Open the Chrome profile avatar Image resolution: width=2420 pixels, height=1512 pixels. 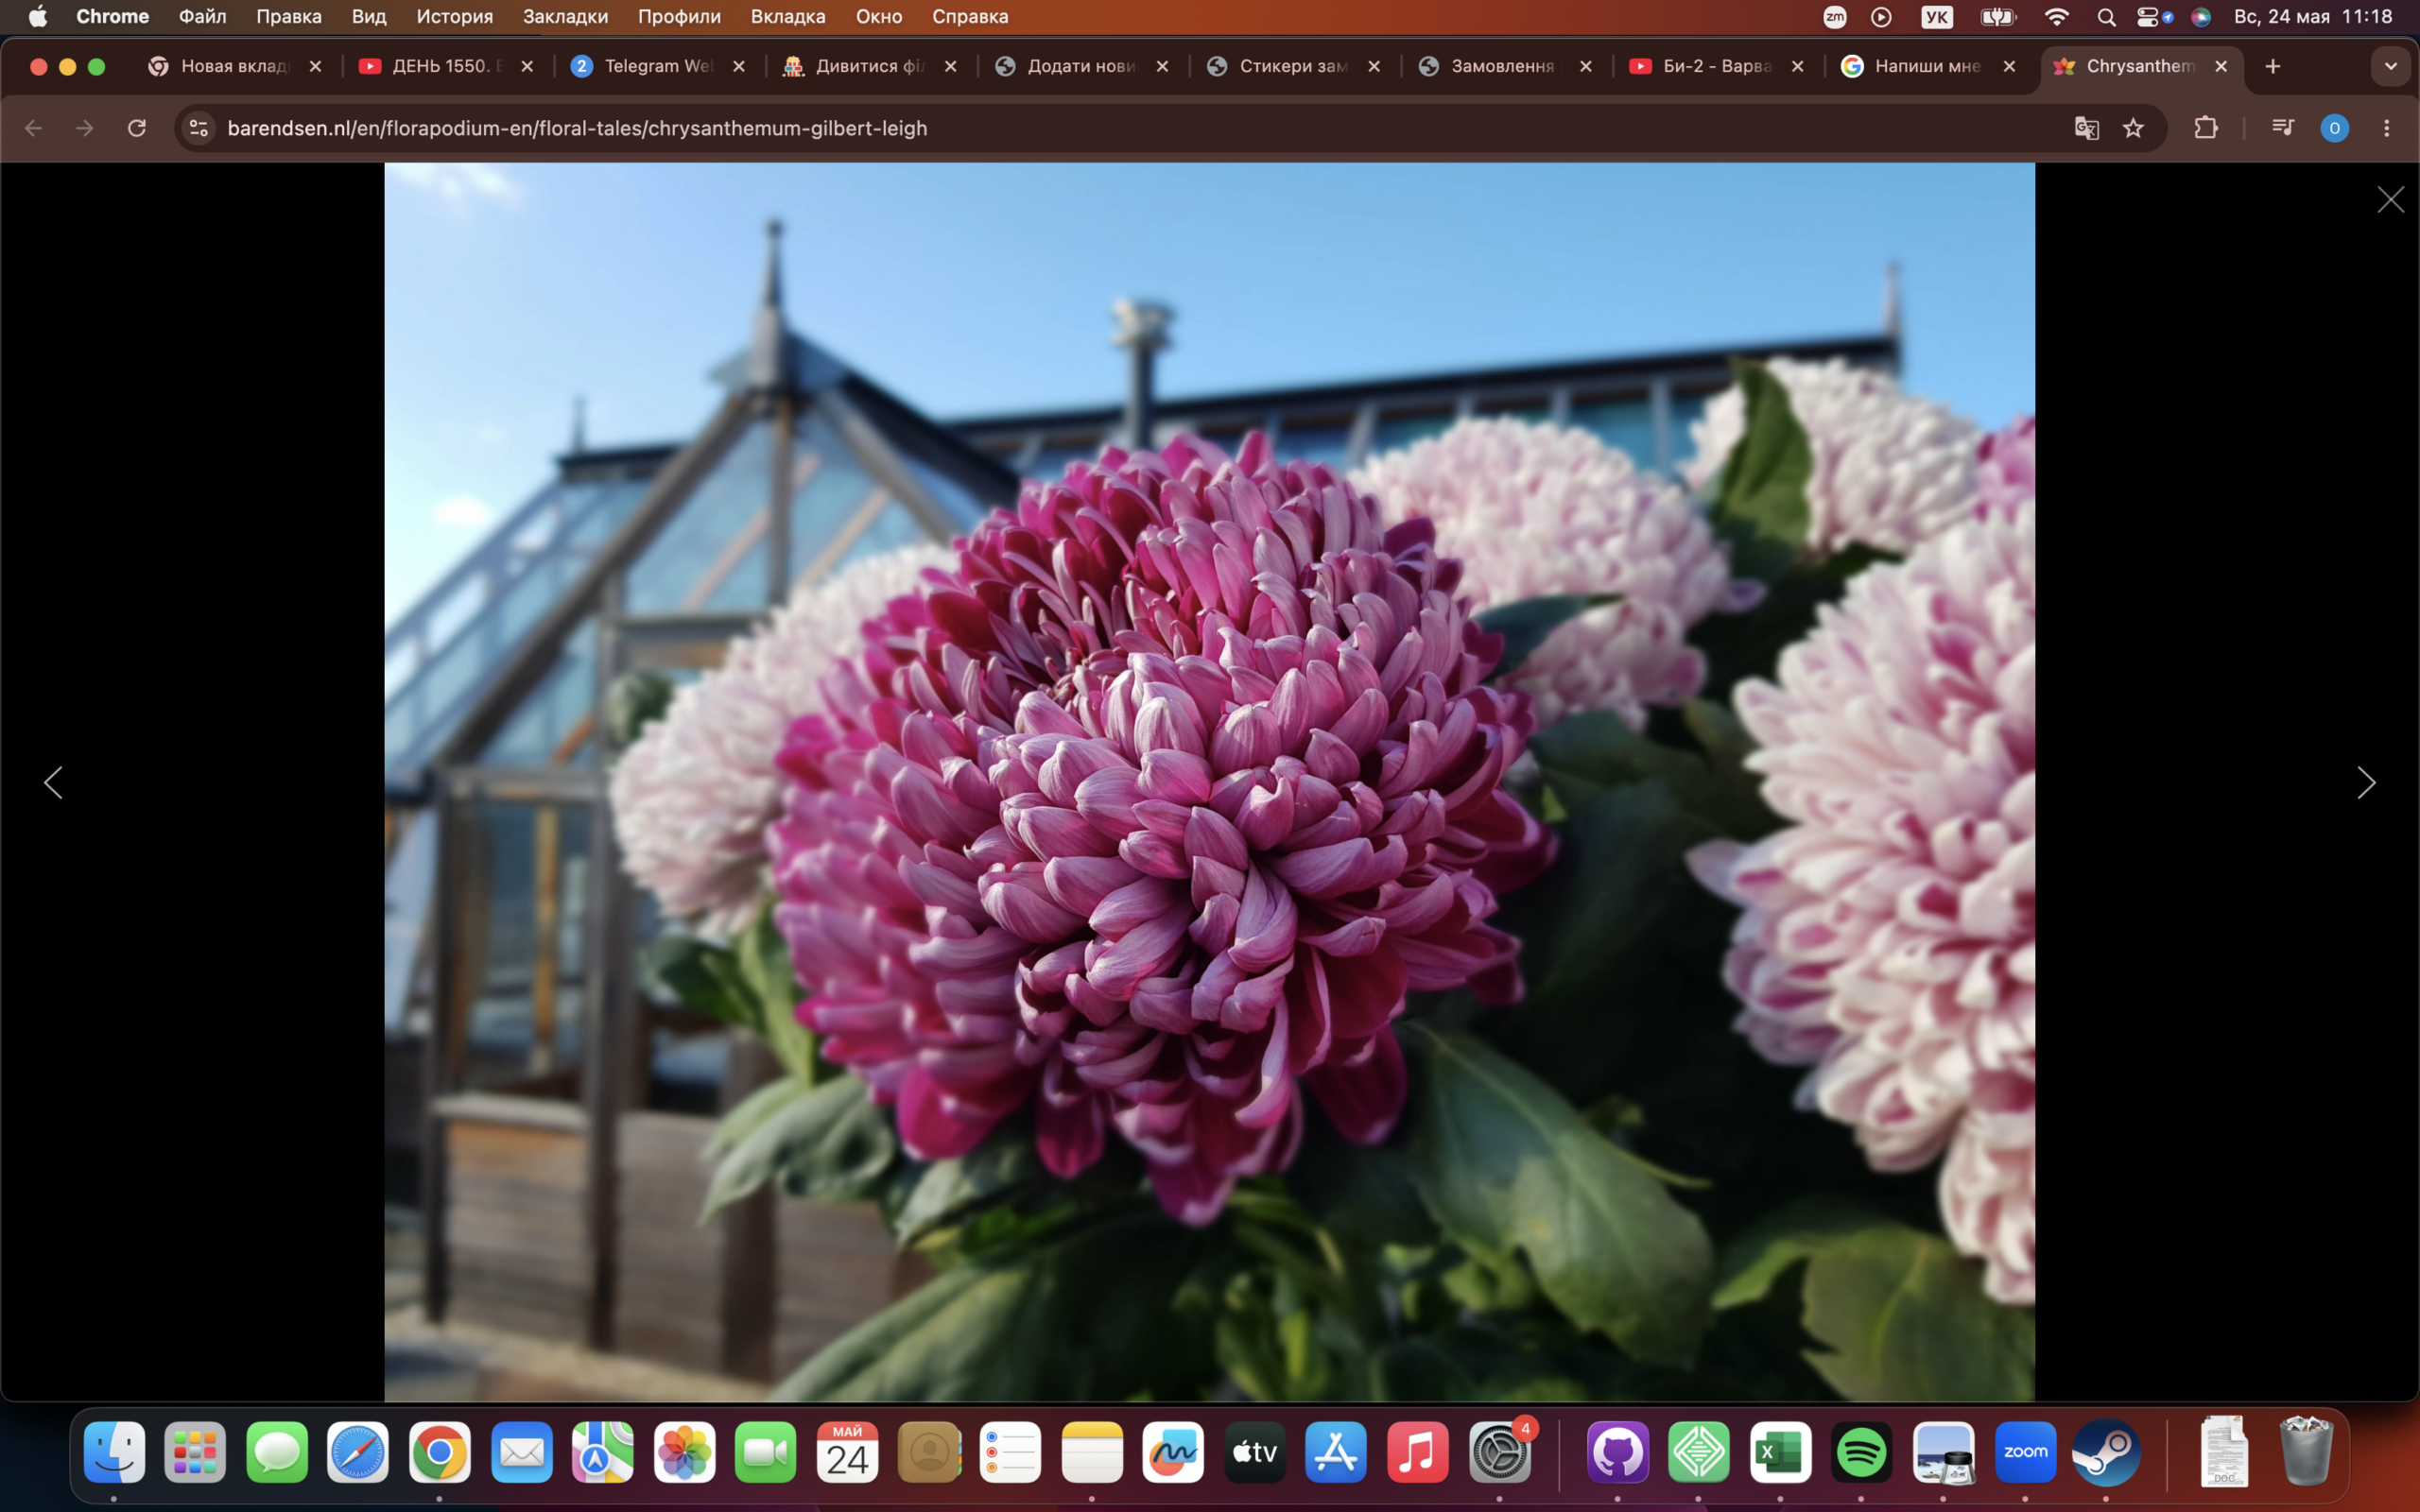click(x=2334, y=128)
